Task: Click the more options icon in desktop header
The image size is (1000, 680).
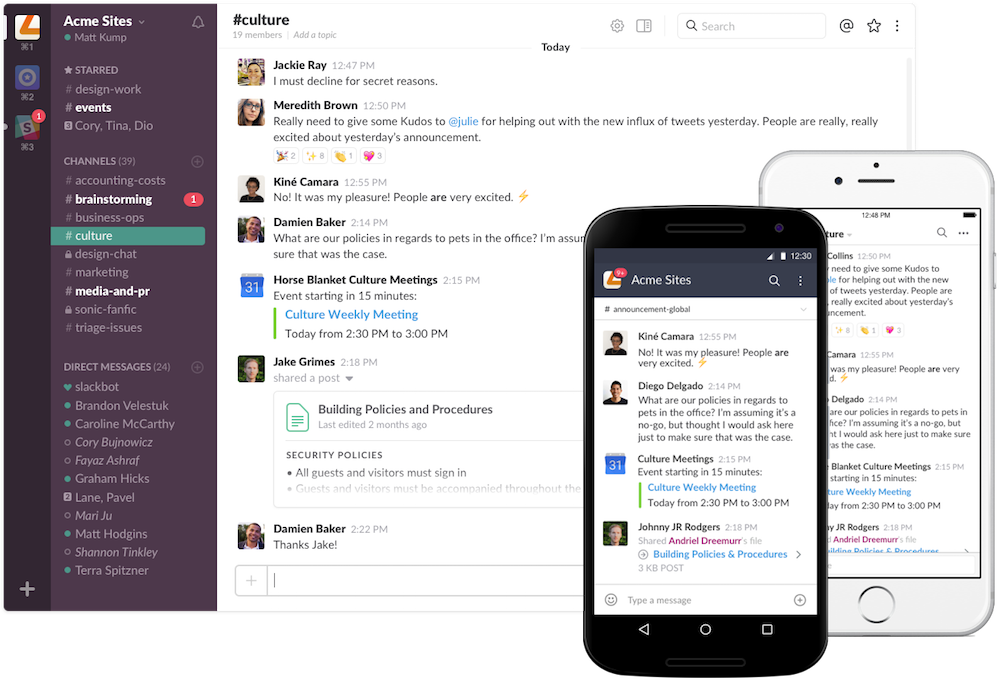Action: (899, 26)
